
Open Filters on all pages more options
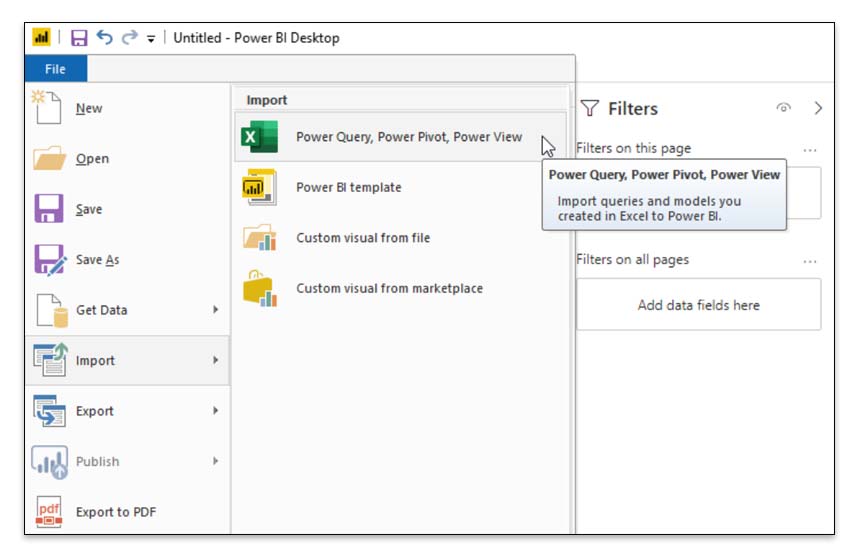click(810, 261)
